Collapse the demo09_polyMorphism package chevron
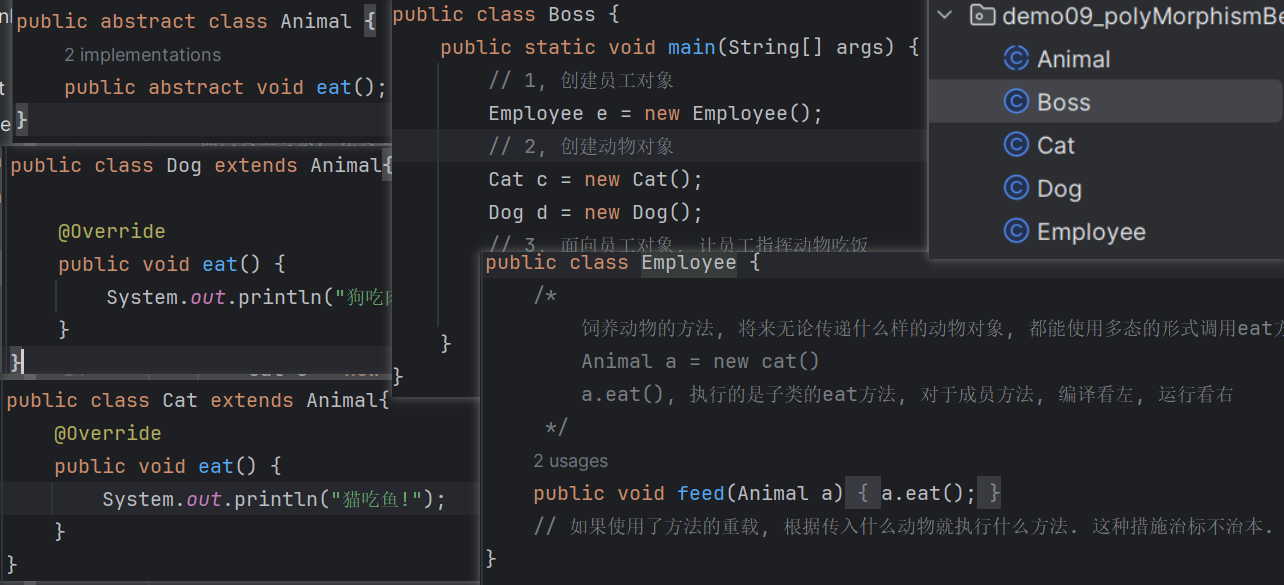Viewport: 1284px width, 585px height. click(944, 15)
